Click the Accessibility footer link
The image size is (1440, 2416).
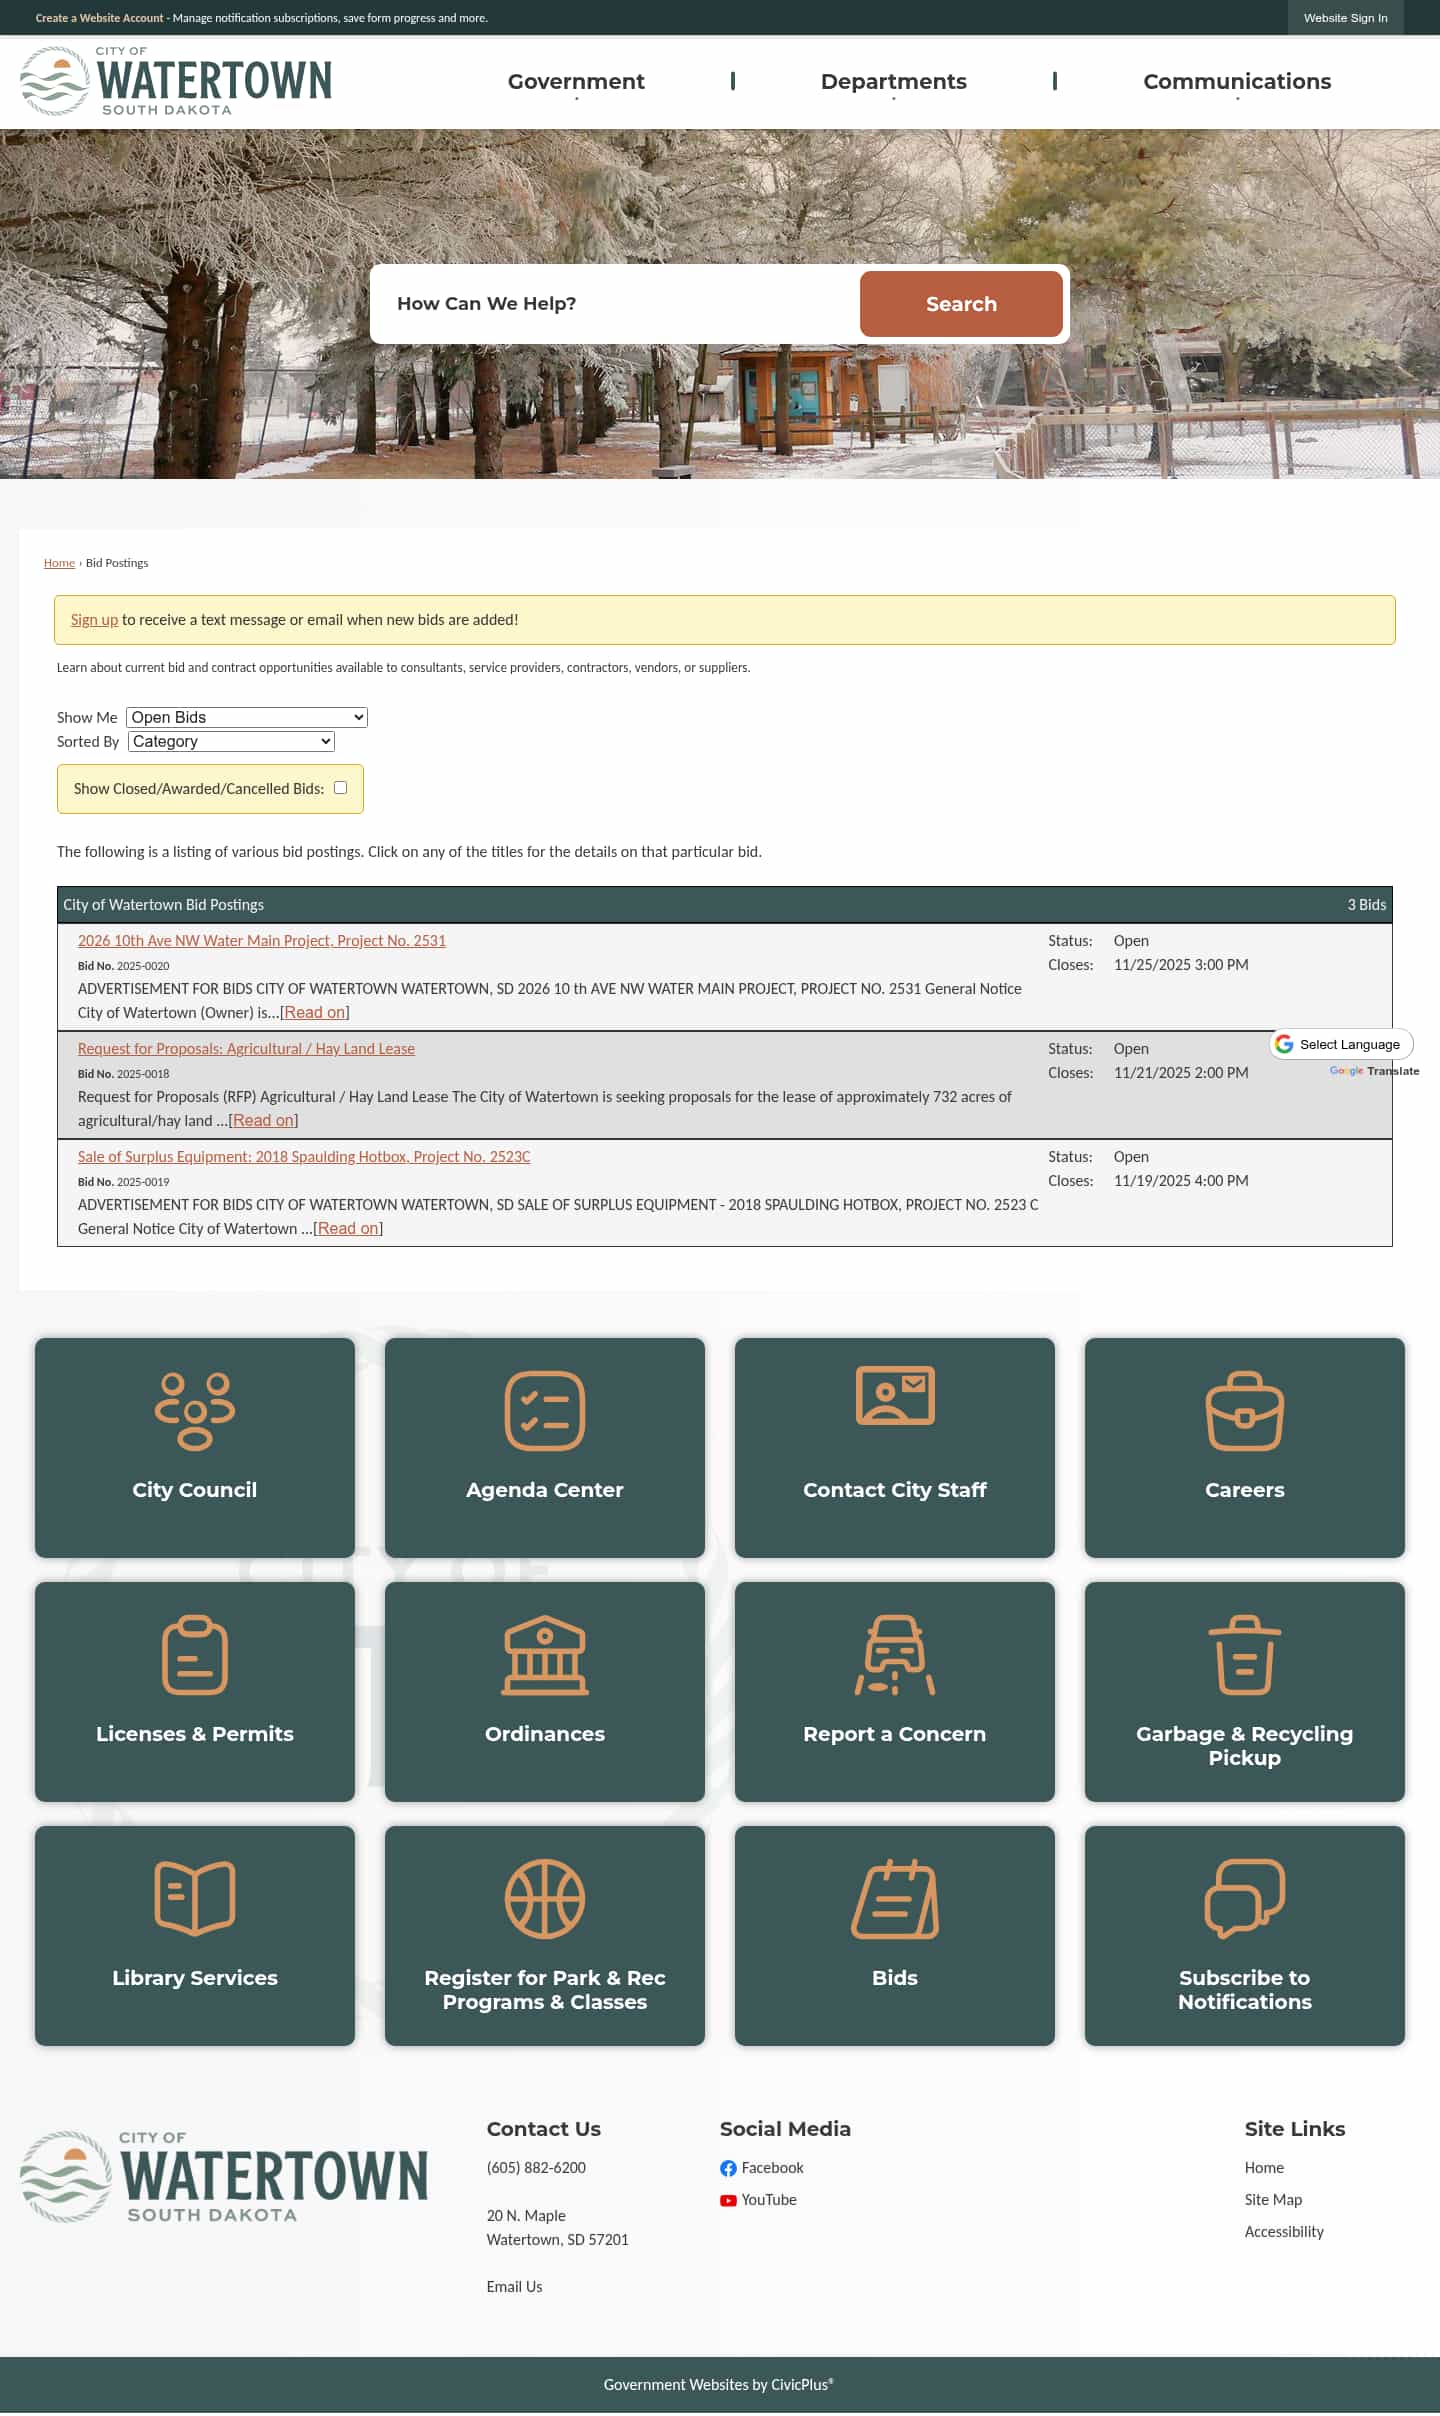coord(1284,2232)
